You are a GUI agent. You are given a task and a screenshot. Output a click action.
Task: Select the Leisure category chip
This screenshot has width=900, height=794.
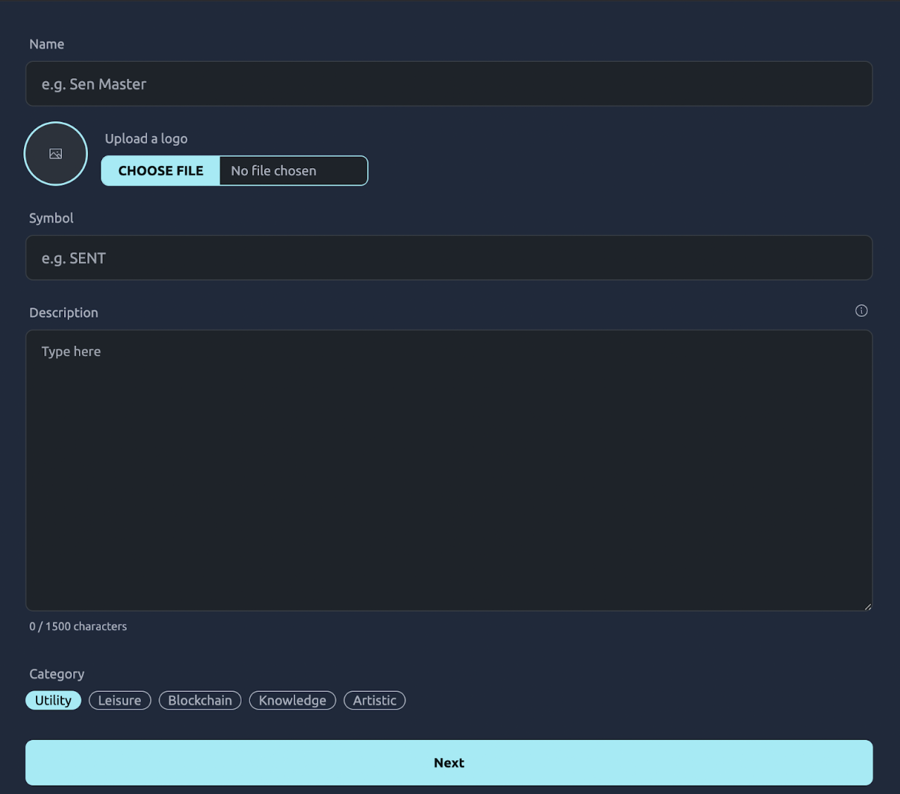[x=119, y=700]
